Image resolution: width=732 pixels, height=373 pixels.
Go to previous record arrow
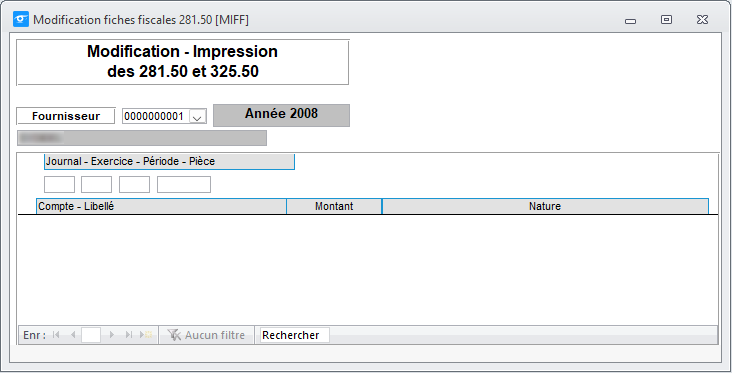tap(73, 335)
